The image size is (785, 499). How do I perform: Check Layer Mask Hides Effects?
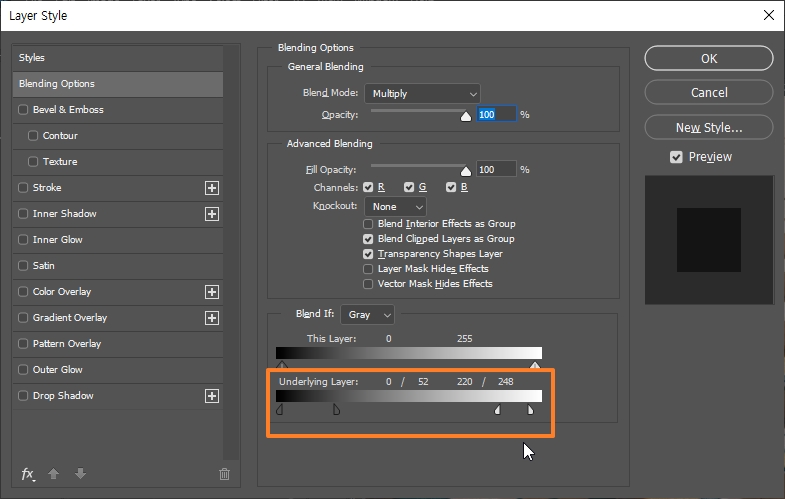[368, 269]
